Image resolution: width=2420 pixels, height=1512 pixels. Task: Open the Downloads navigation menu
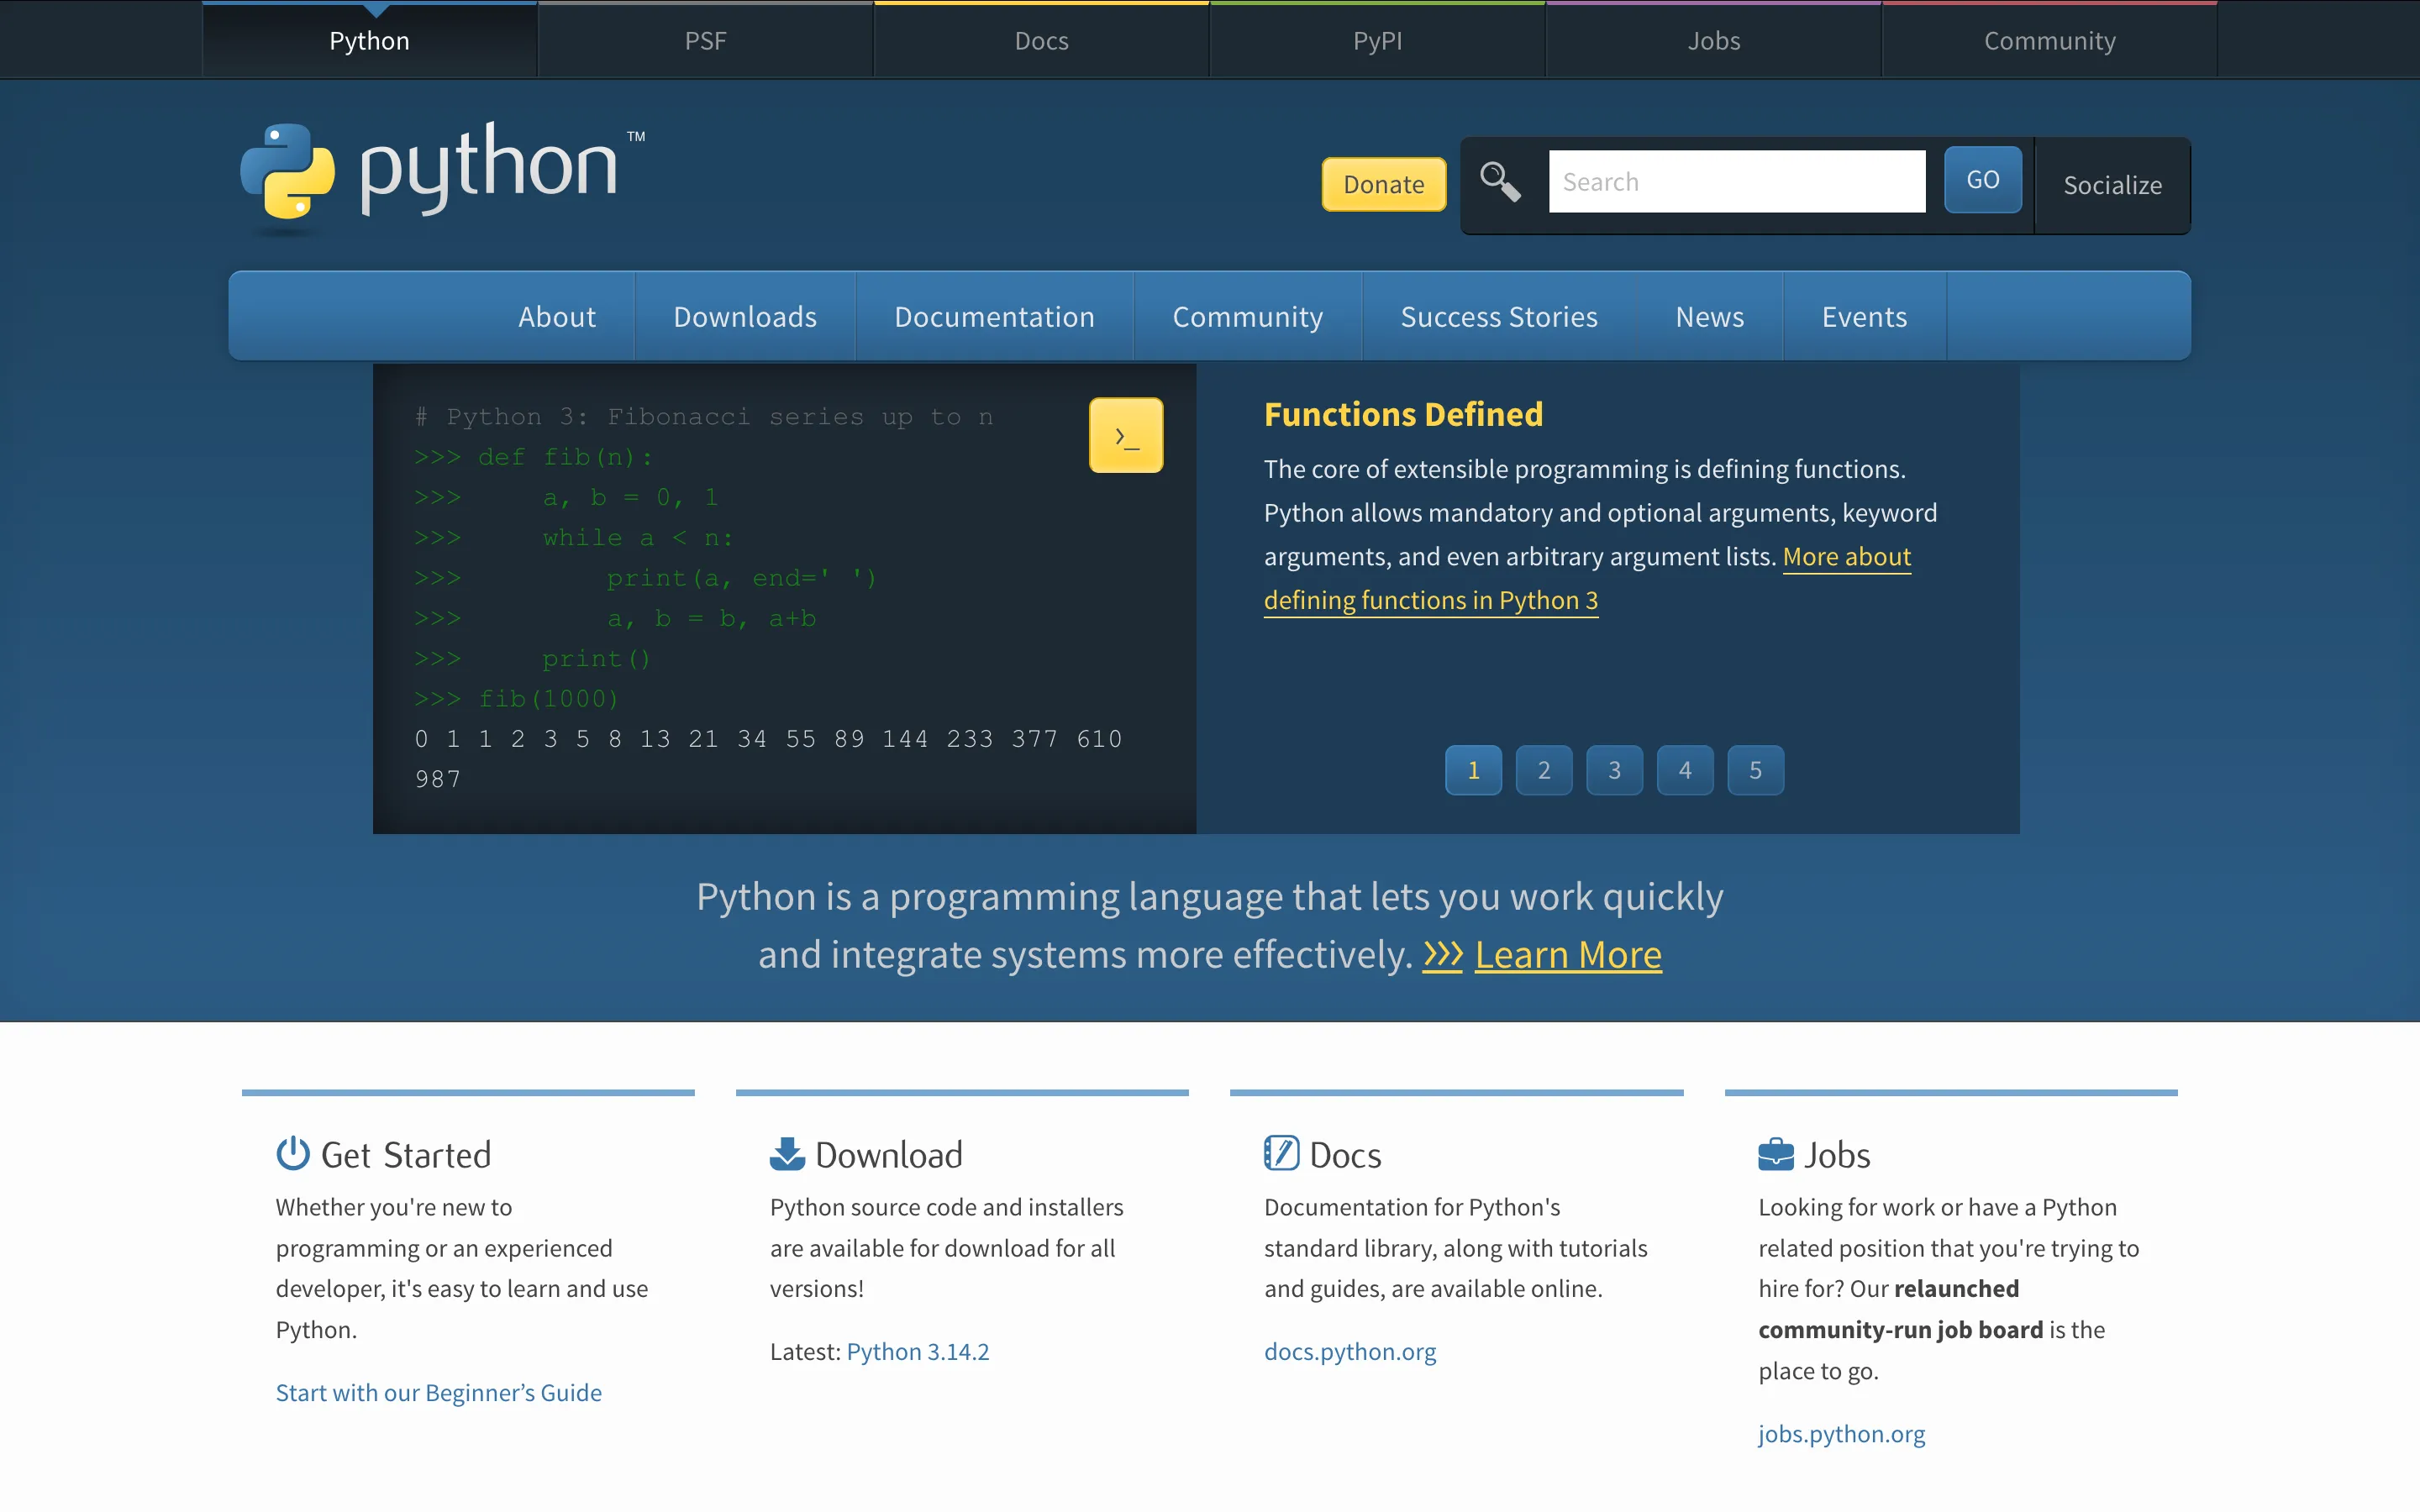pyautogui.click(x=745, y=316)
